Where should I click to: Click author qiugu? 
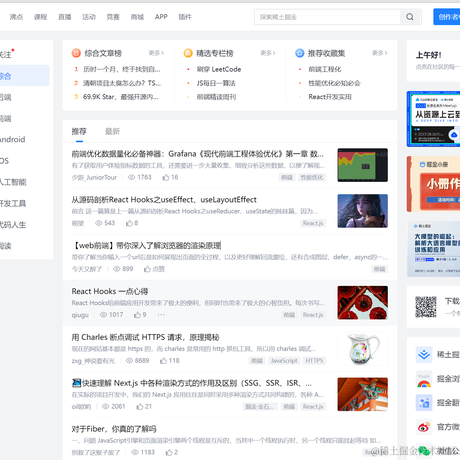pyautogui.click(x=80, y=315)
